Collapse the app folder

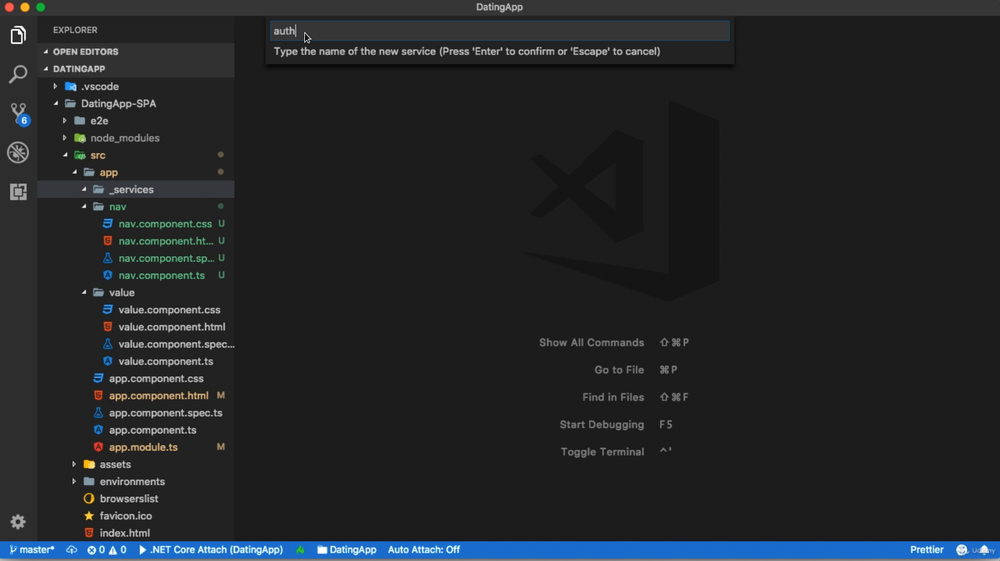point(136,172)
